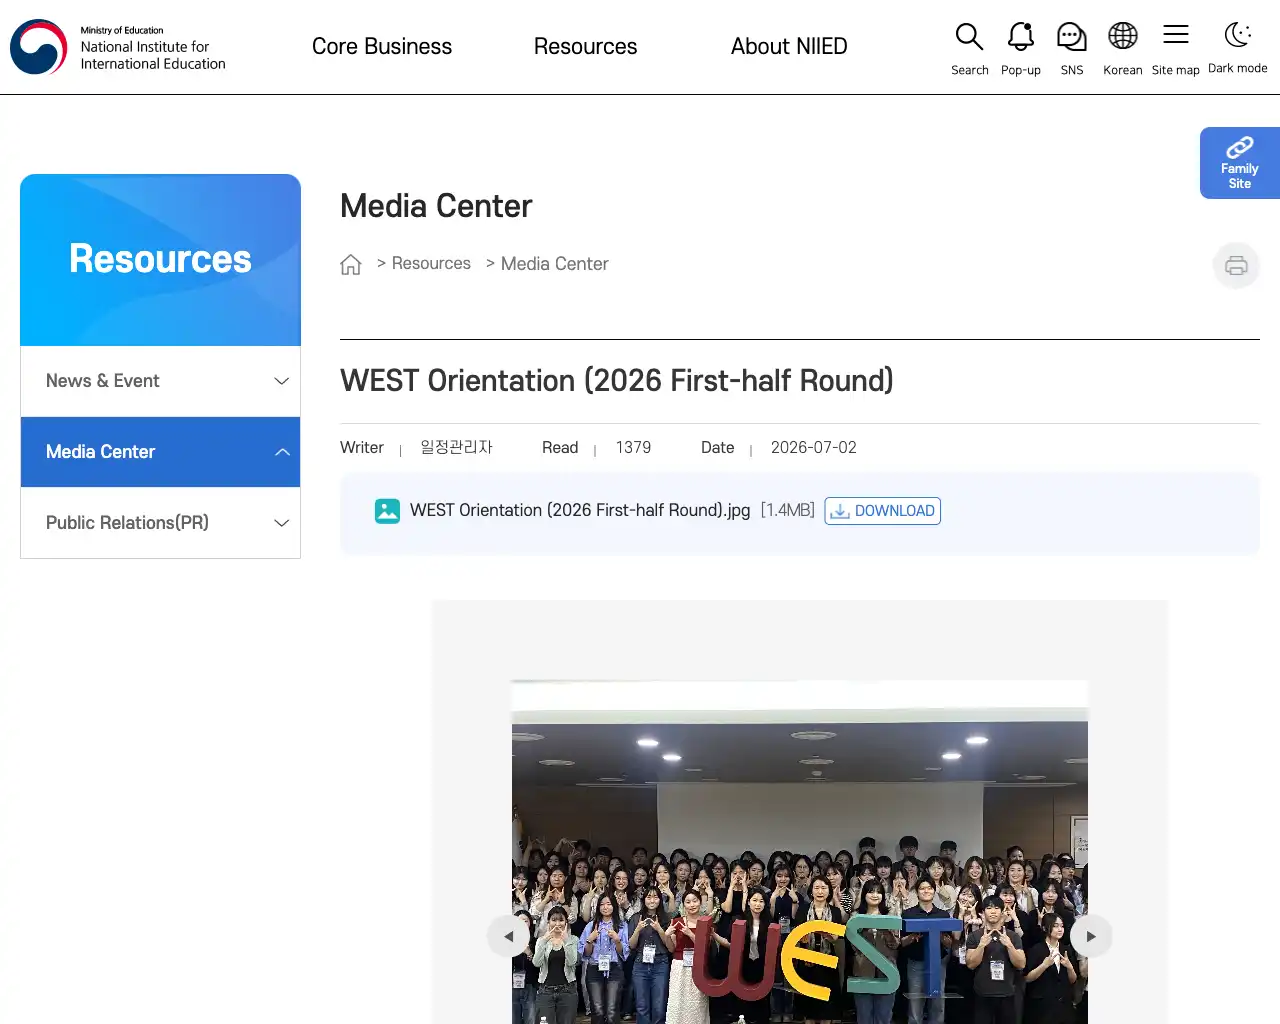Click the read count 1379
The image size is (1280, 1024).
tap(633, 448)
